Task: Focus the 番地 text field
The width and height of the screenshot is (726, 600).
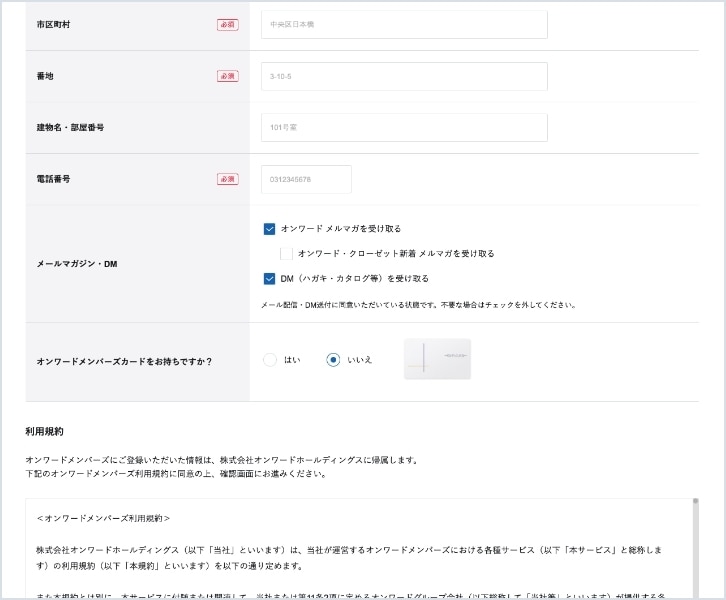Action: [404, 76]
